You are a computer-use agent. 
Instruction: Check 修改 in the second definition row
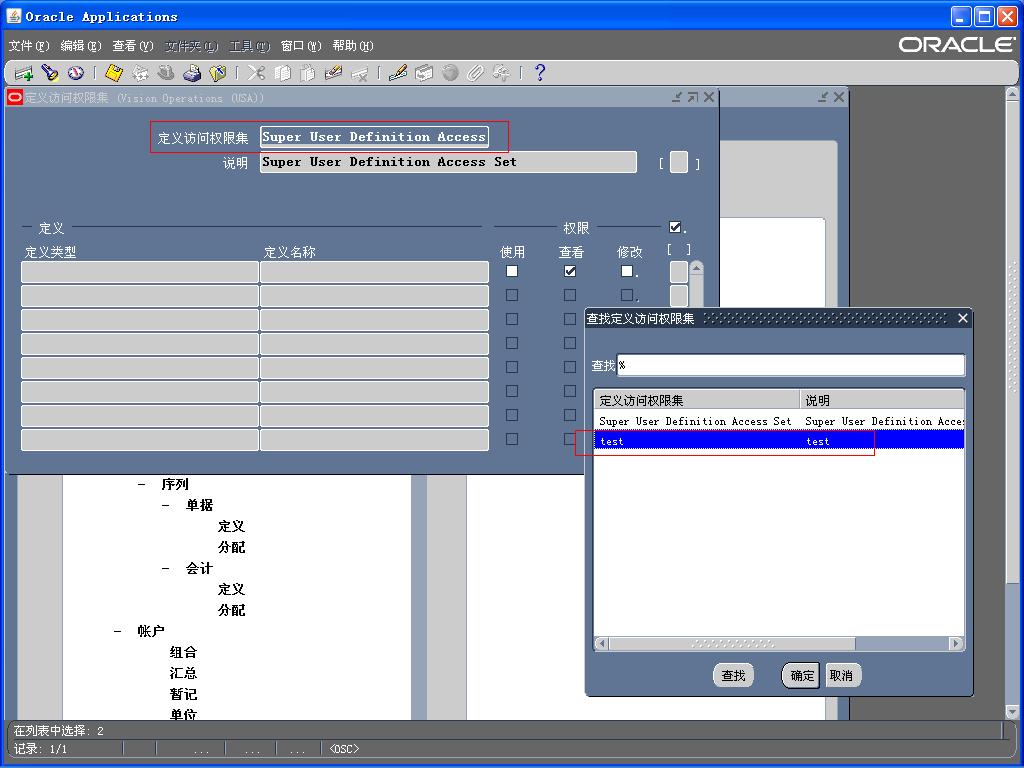coord(627,295)
